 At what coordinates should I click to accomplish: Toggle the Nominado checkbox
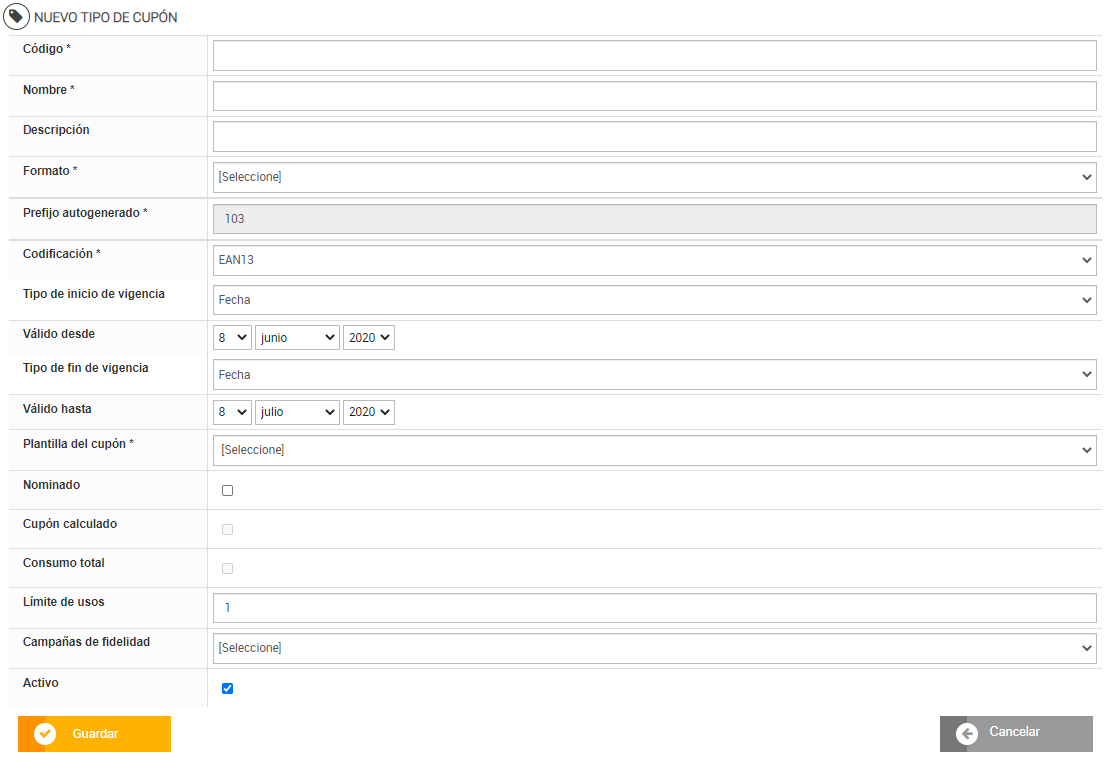click(x=228, y=491)
